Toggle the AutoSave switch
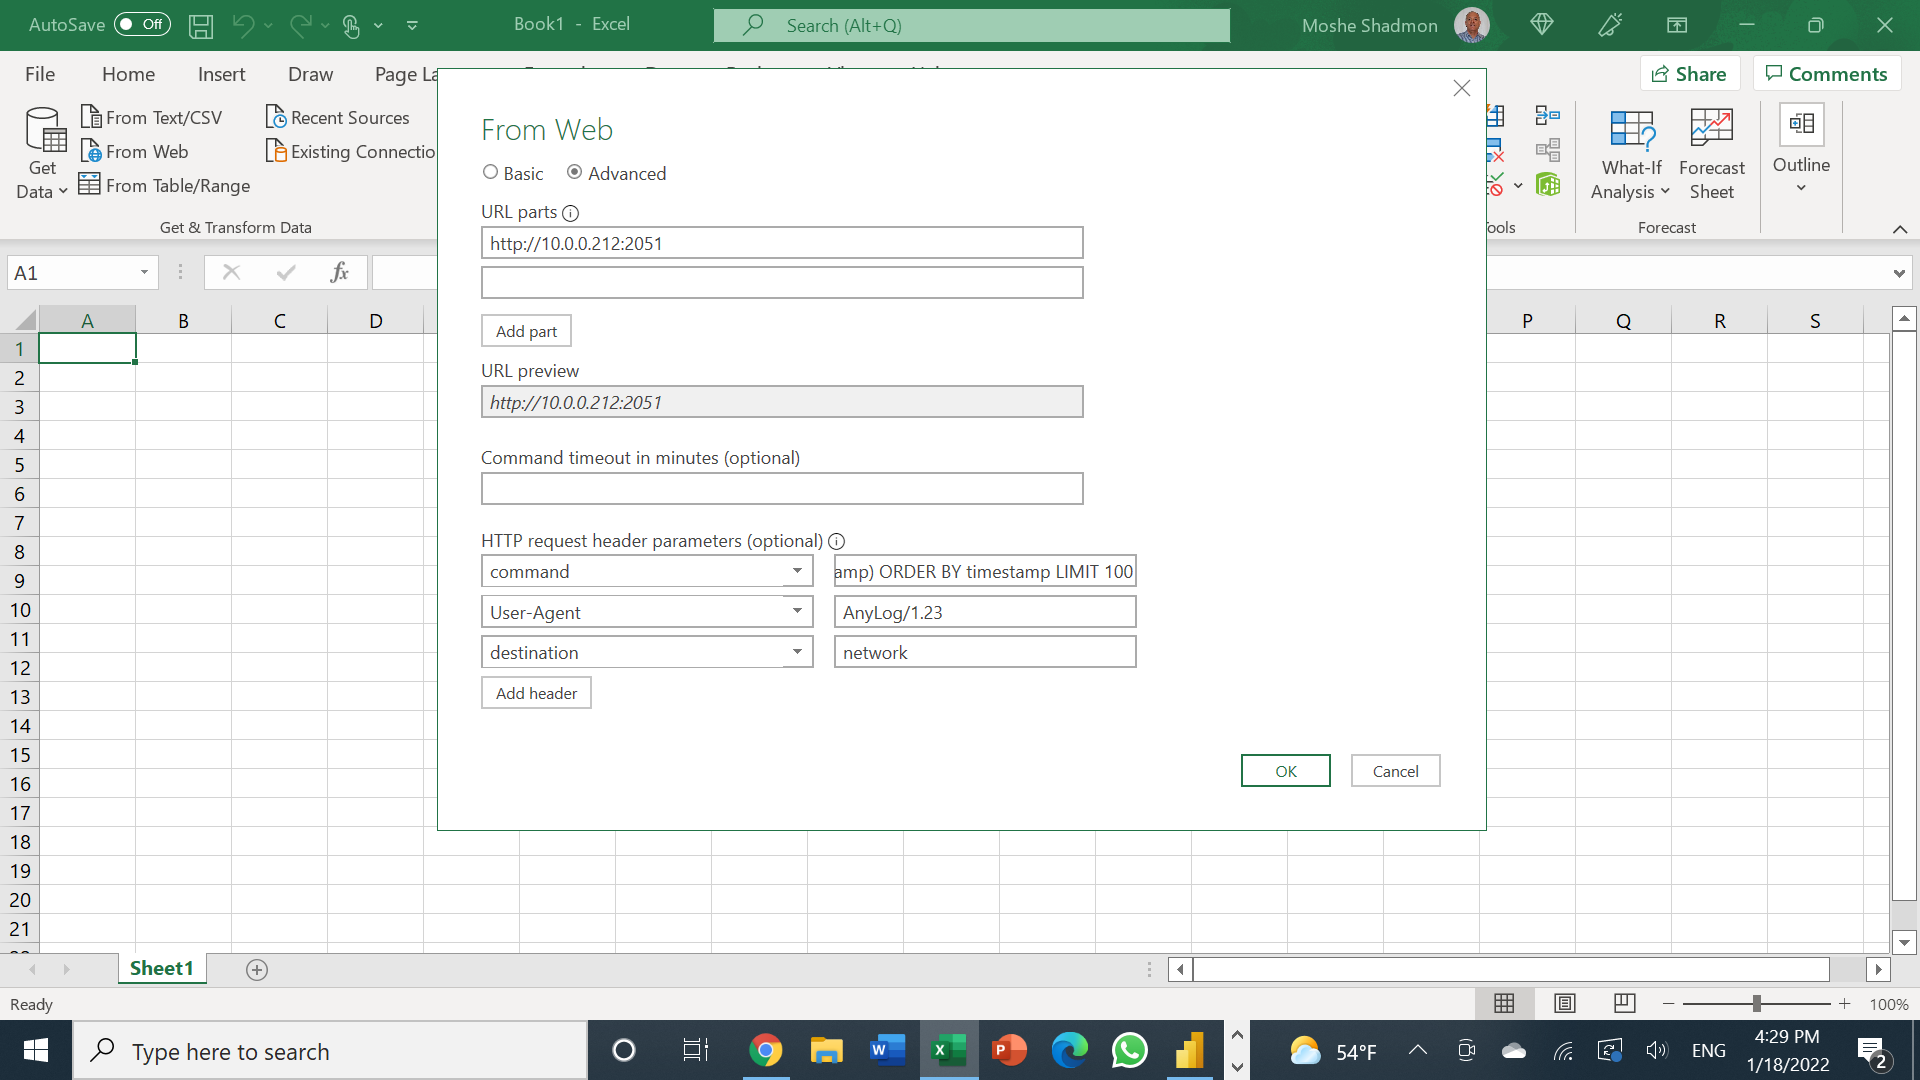This screenshot has width=1920, height=1080. coord(142,24)
